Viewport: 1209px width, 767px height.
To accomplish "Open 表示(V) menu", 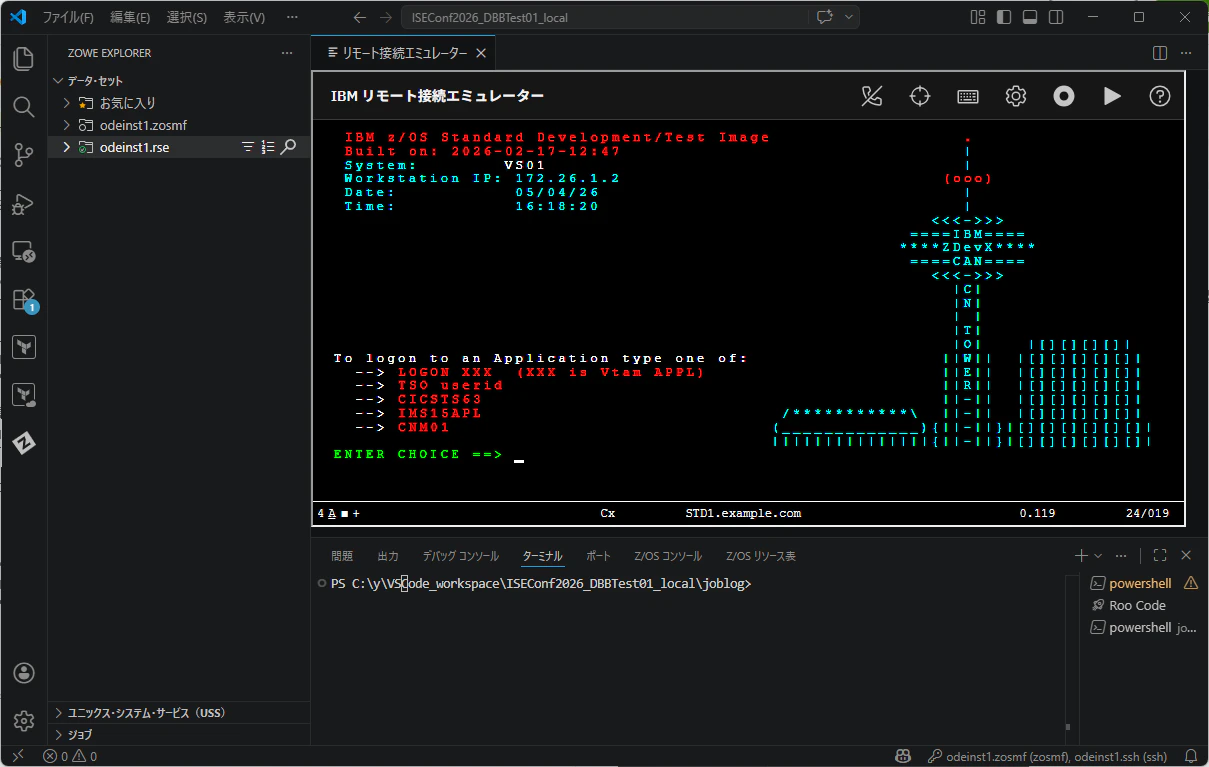I will 244,17.
